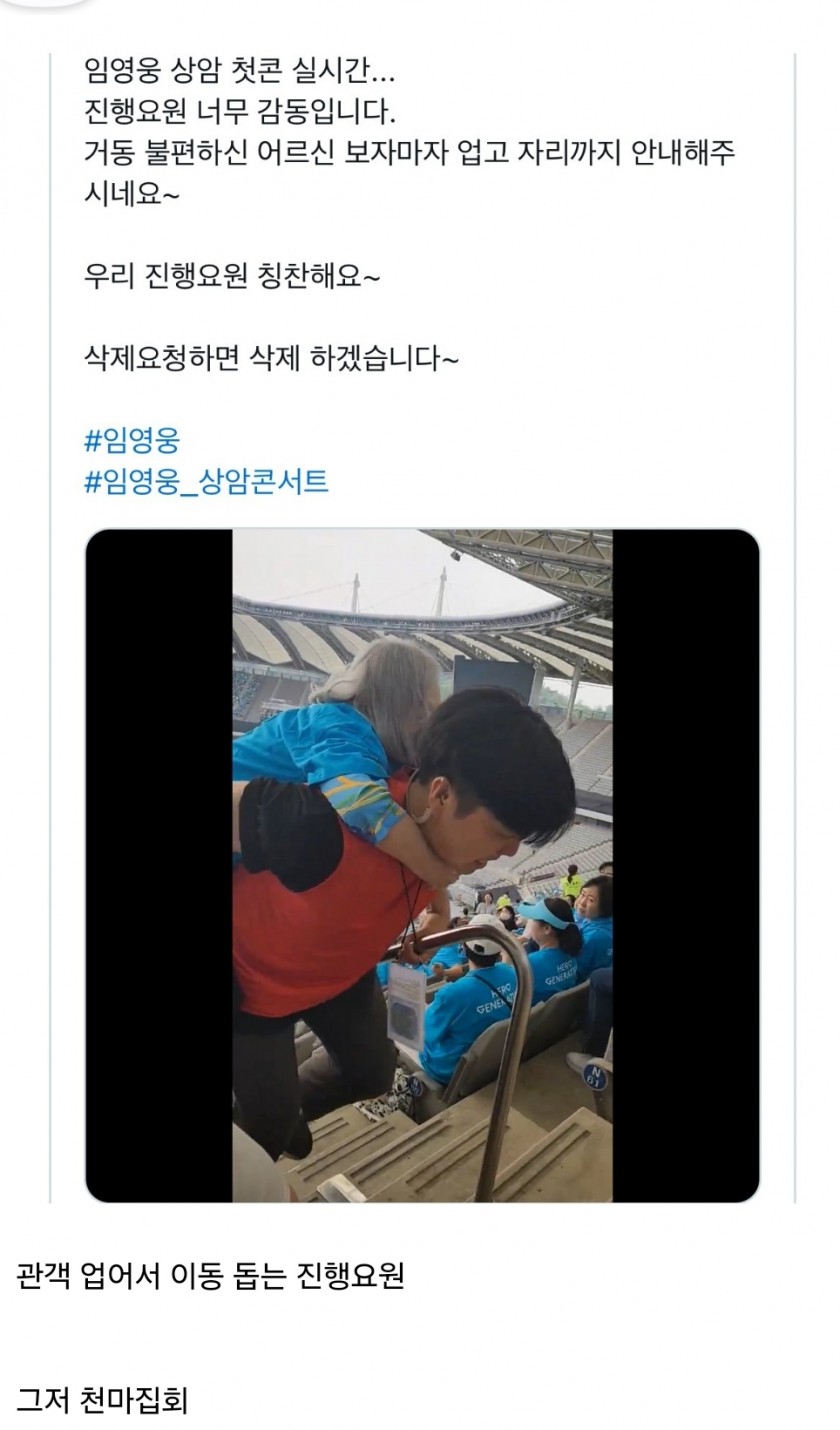Select the line '우리 진행요원 칭찬해요~'

pos(232,276)
